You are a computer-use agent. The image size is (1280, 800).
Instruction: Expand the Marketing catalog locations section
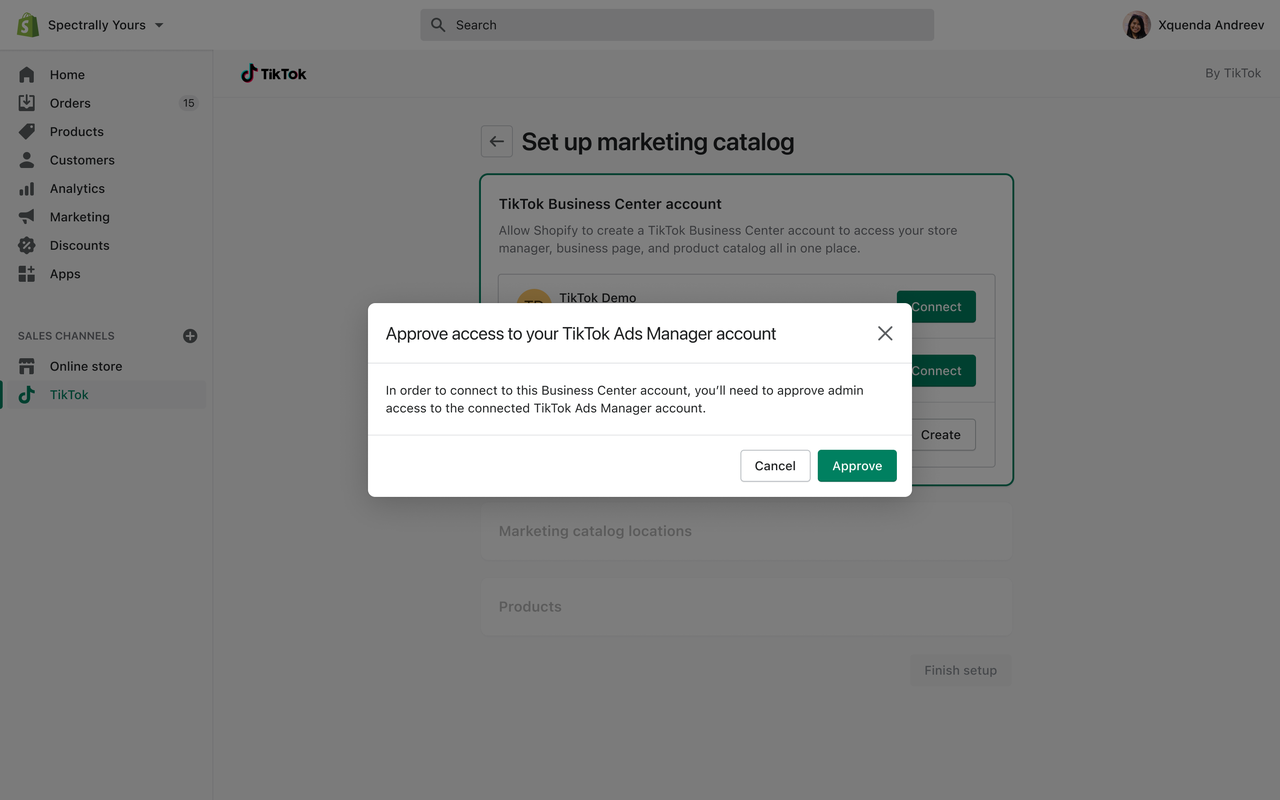pos(747,531)
